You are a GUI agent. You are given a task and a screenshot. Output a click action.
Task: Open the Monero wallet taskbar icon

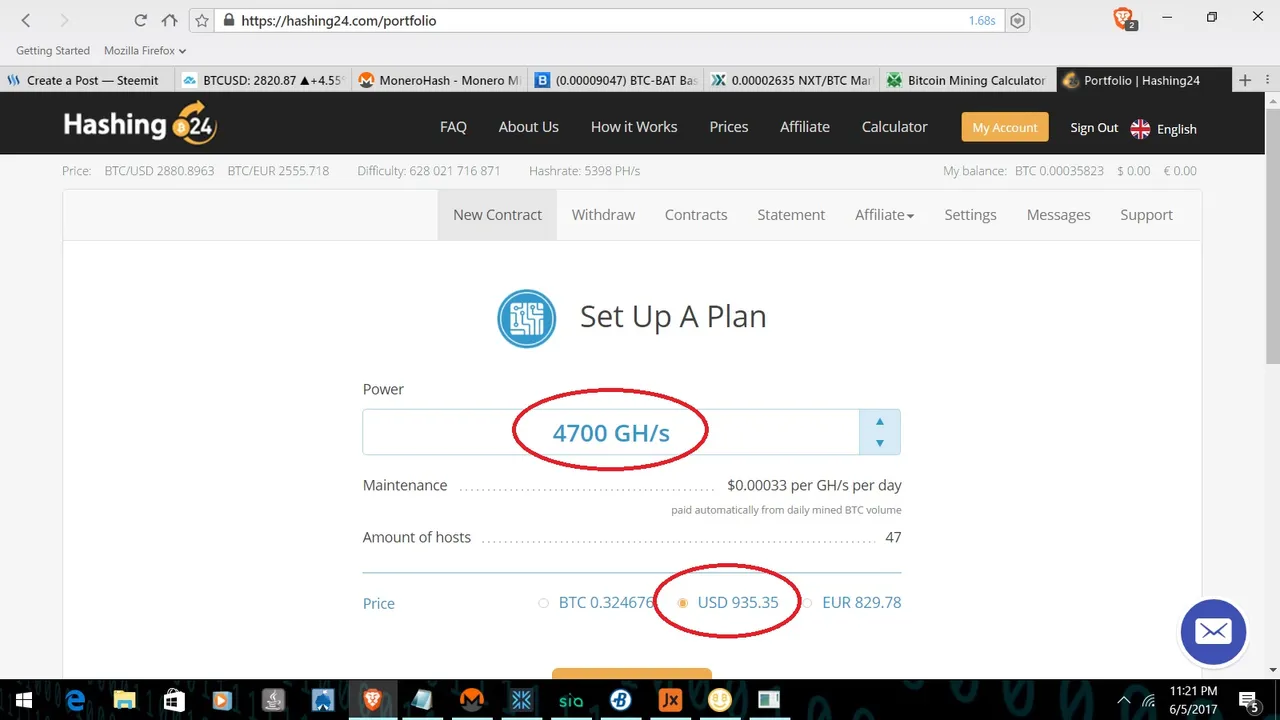[x=471, y=700]
